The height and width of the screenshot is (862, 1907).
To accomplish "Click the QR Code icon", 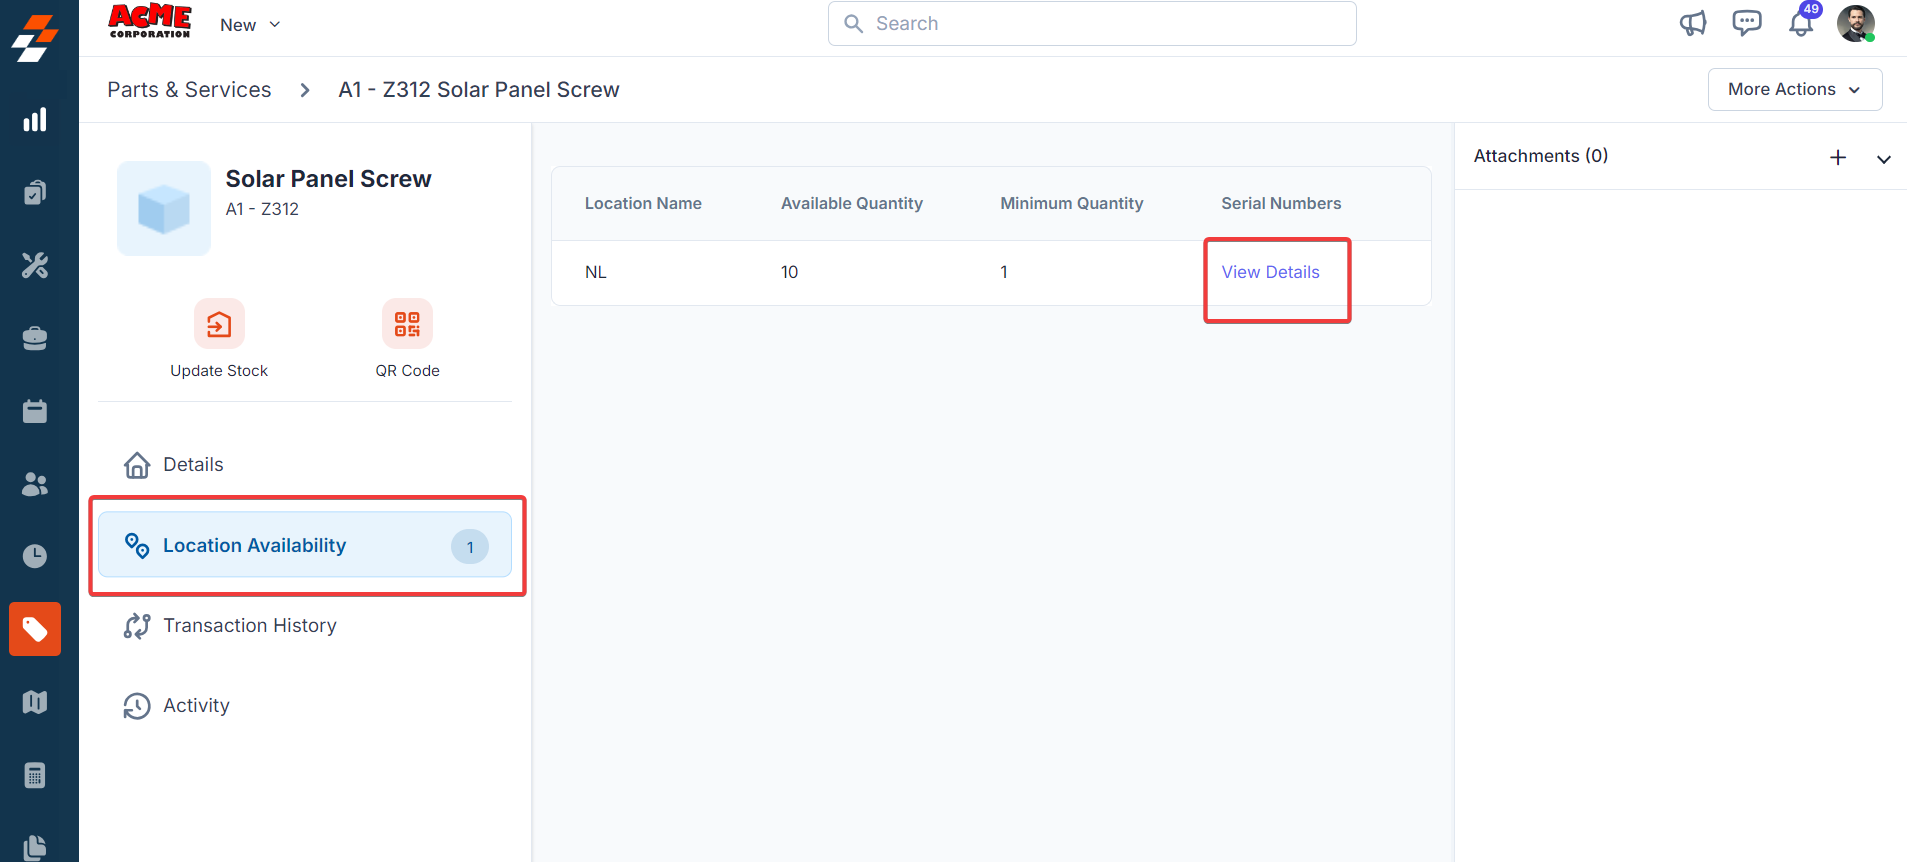I will (x=407, y=324).
